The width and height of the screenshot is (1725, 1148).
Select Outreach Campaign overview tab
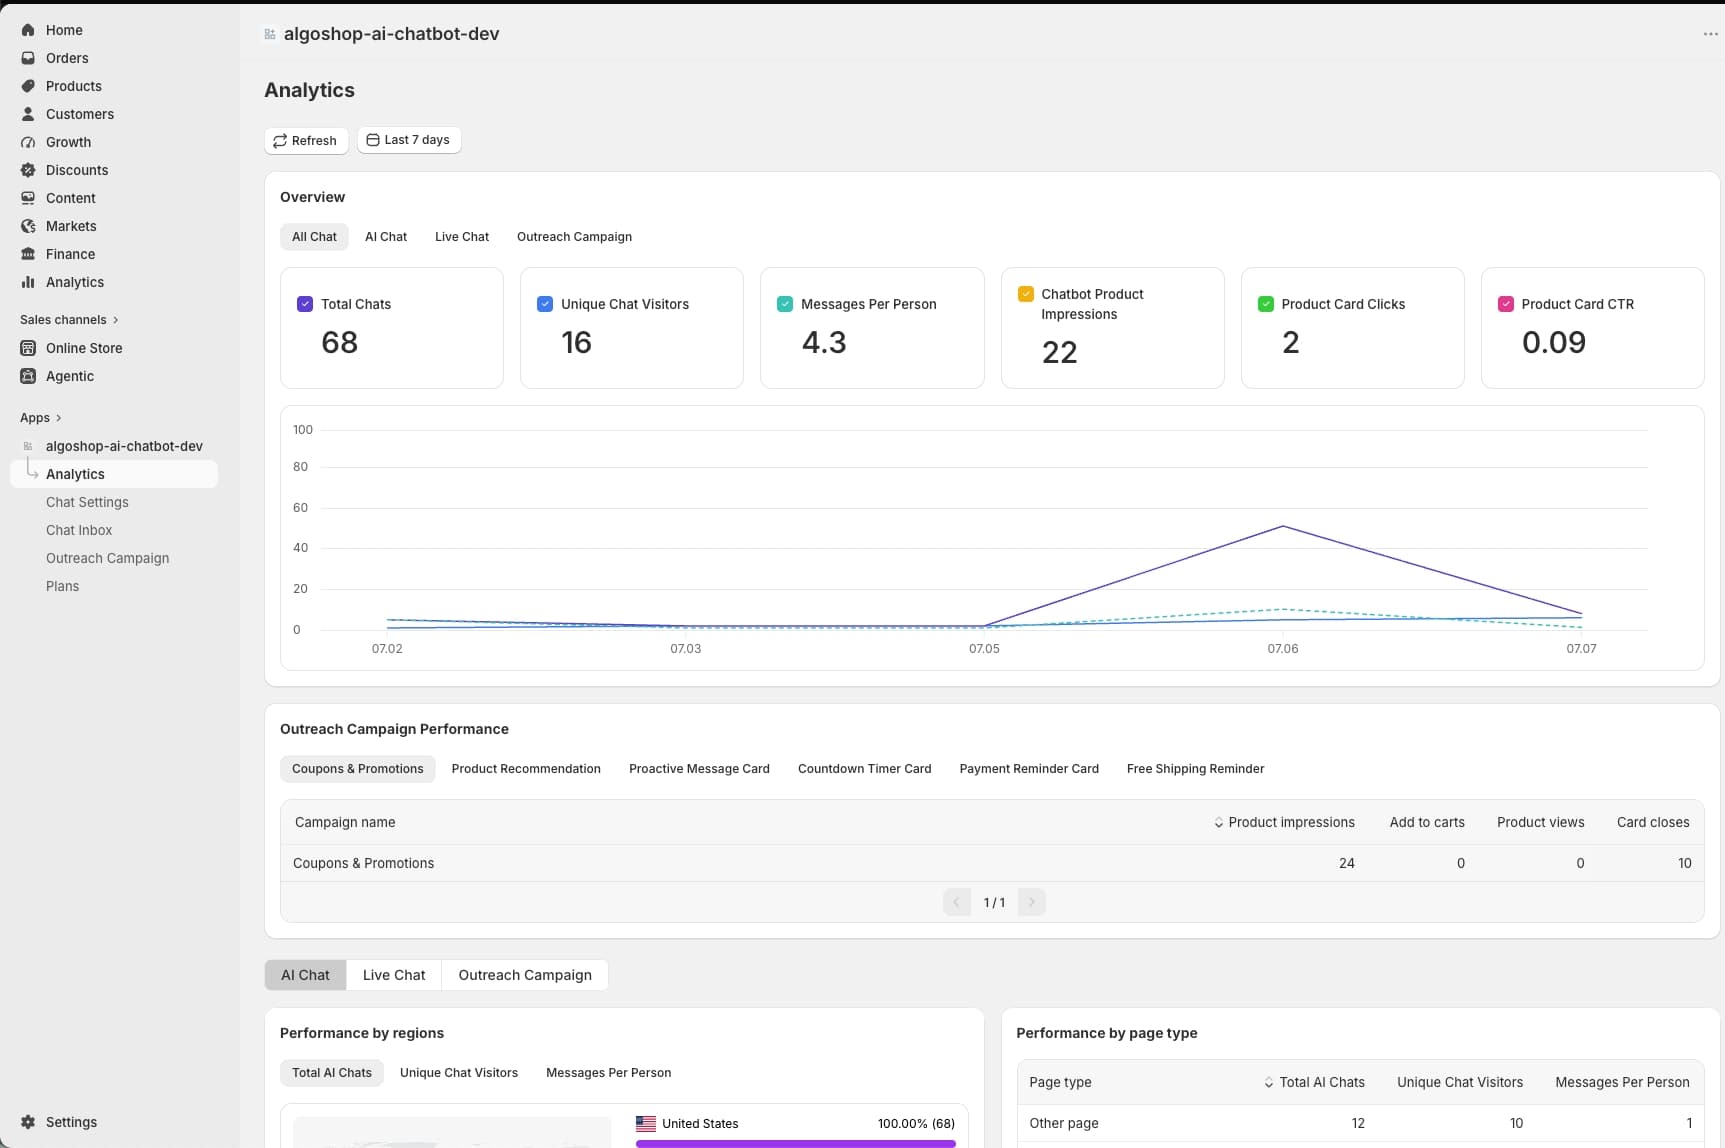point(574,237)
